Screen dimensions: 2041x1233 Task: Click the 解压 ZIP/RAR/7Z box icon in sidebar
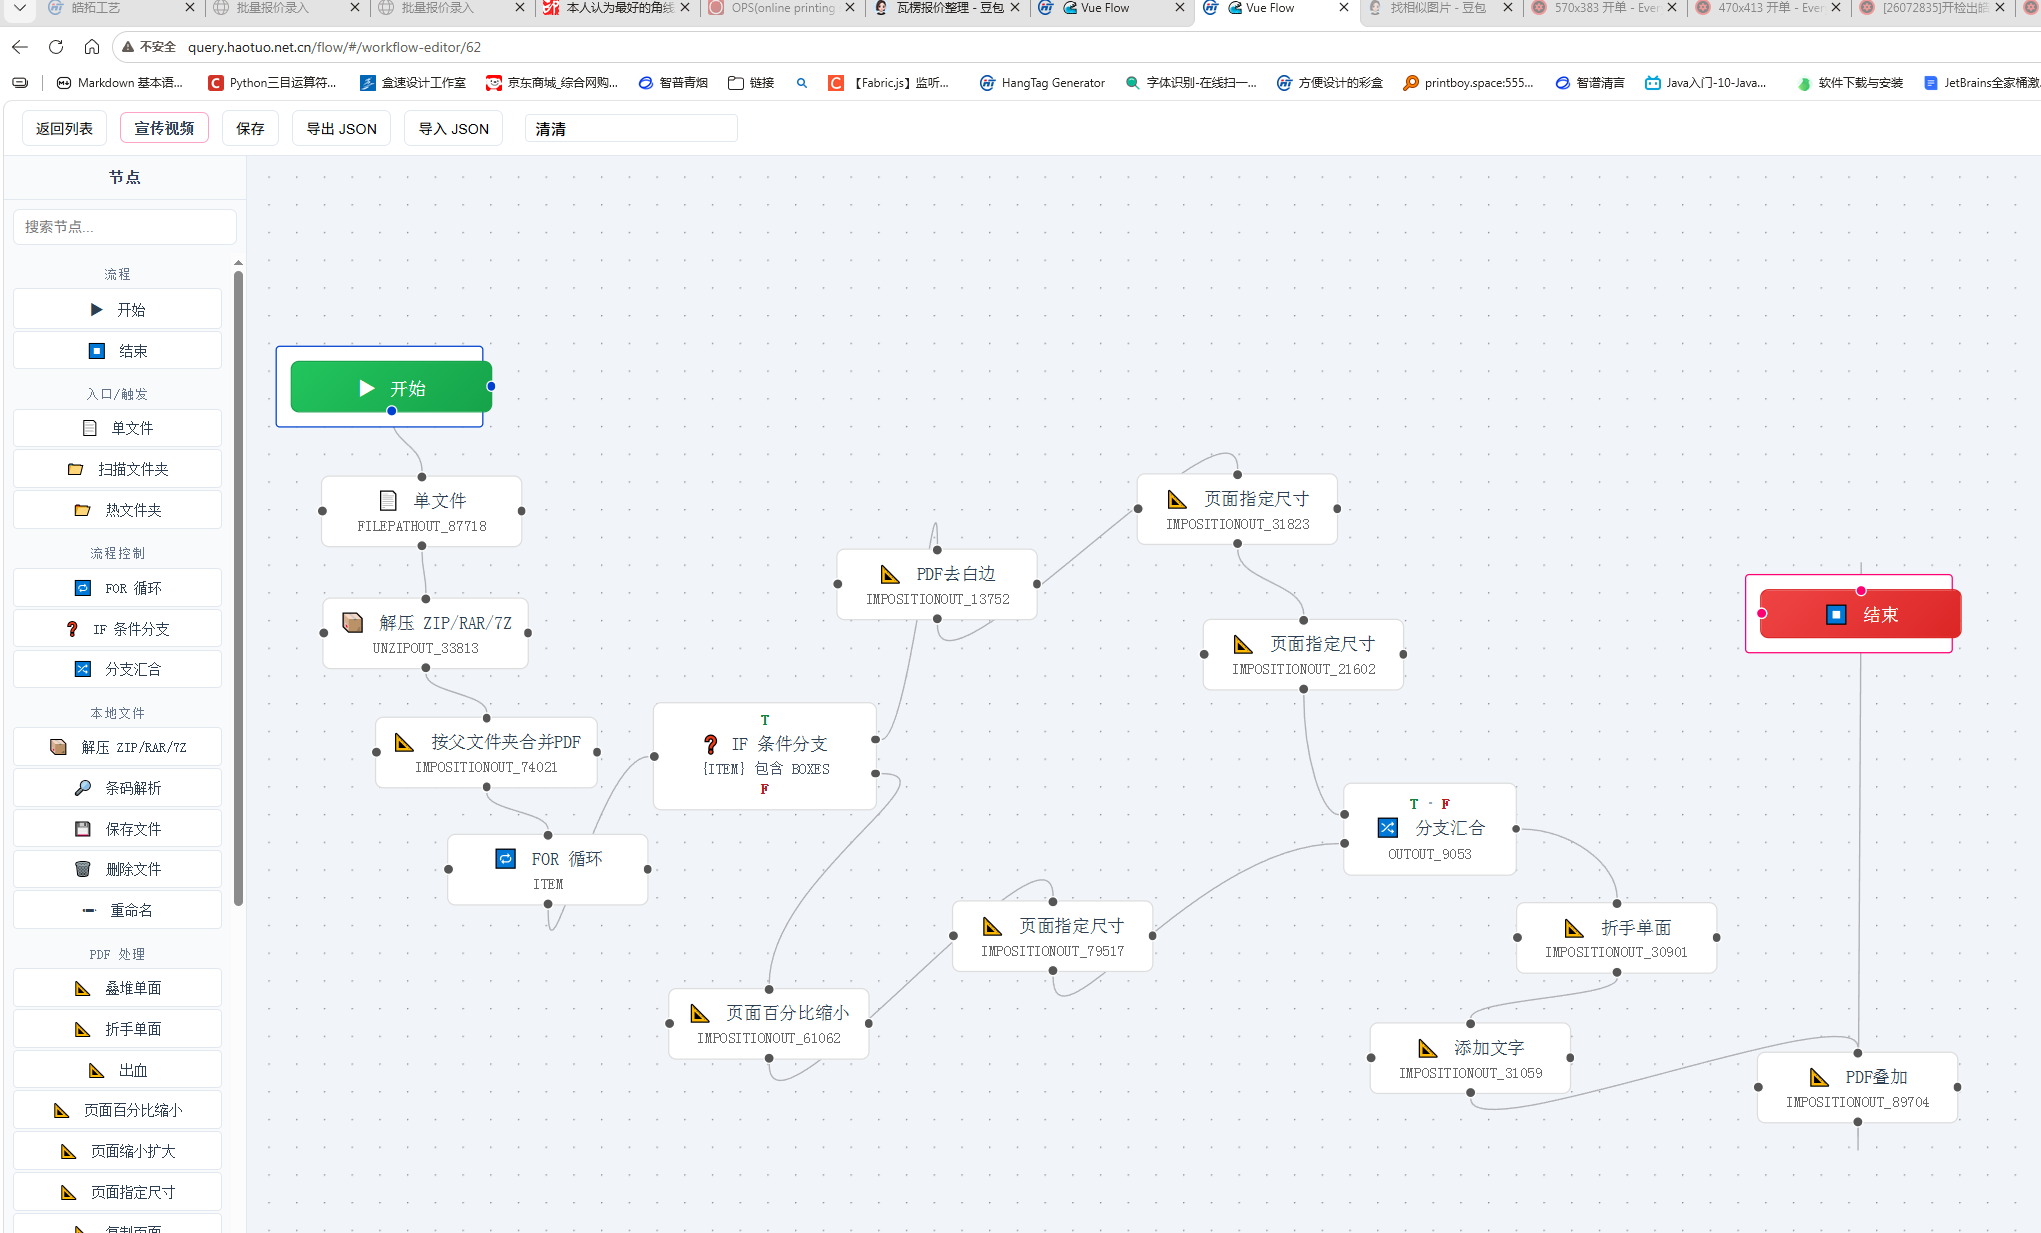coord(58,747)
